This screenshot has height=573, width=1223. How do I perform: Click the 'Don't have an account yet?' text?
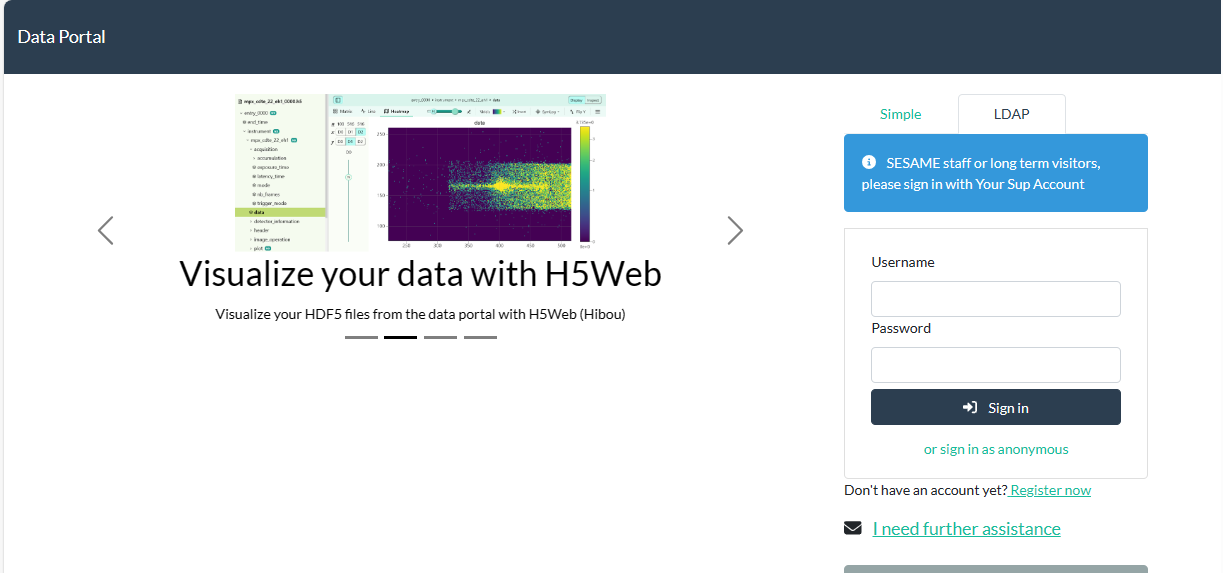click(x=925, y=490)
